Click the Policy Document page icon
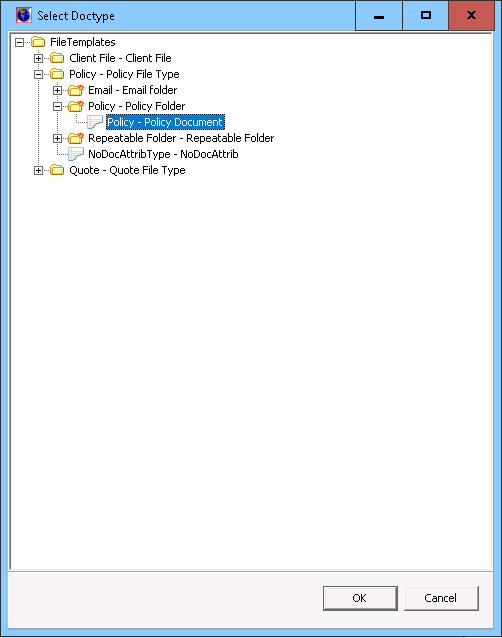This screenshot has width=502, height=638. tap(95, 122)
